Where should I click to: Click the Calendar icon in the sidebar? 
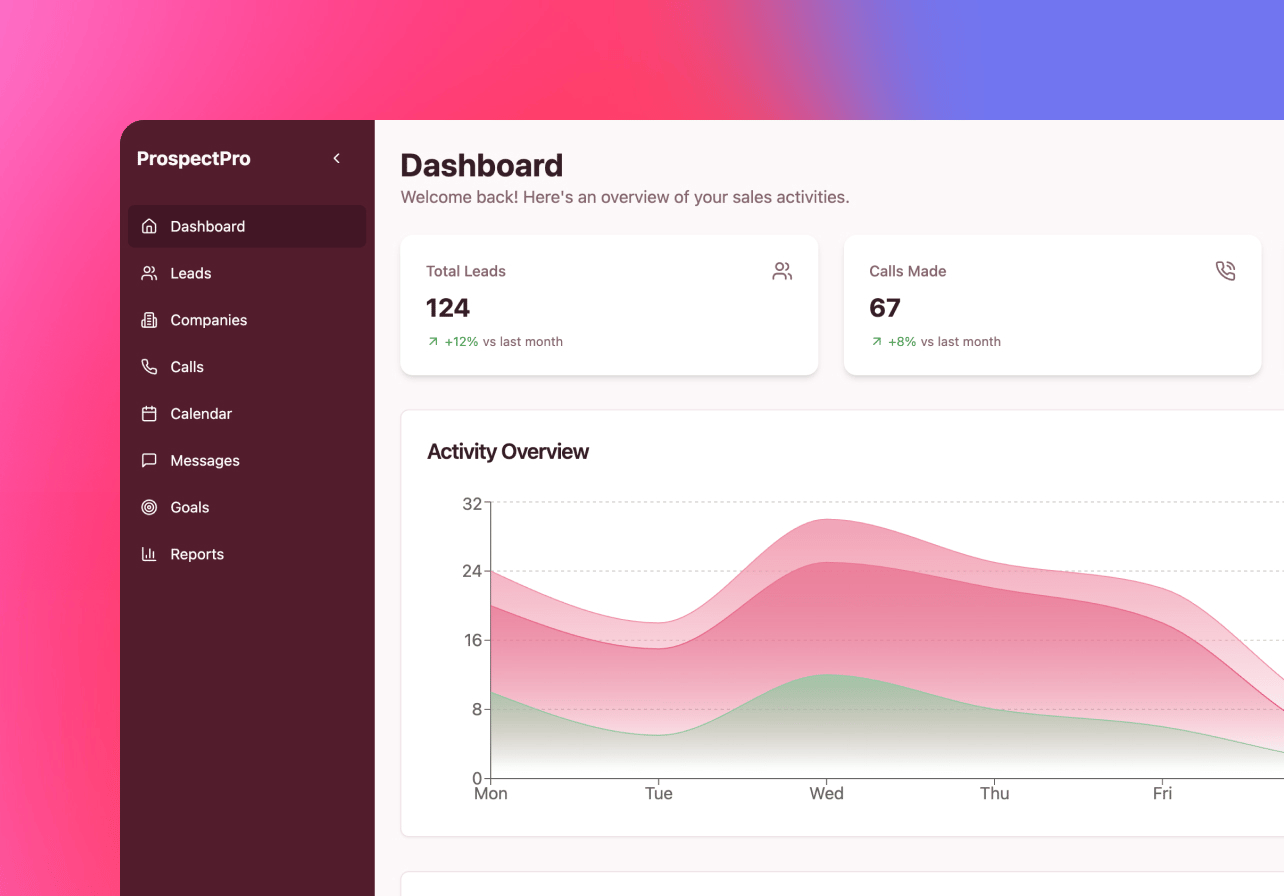click(x=148, y=413)
